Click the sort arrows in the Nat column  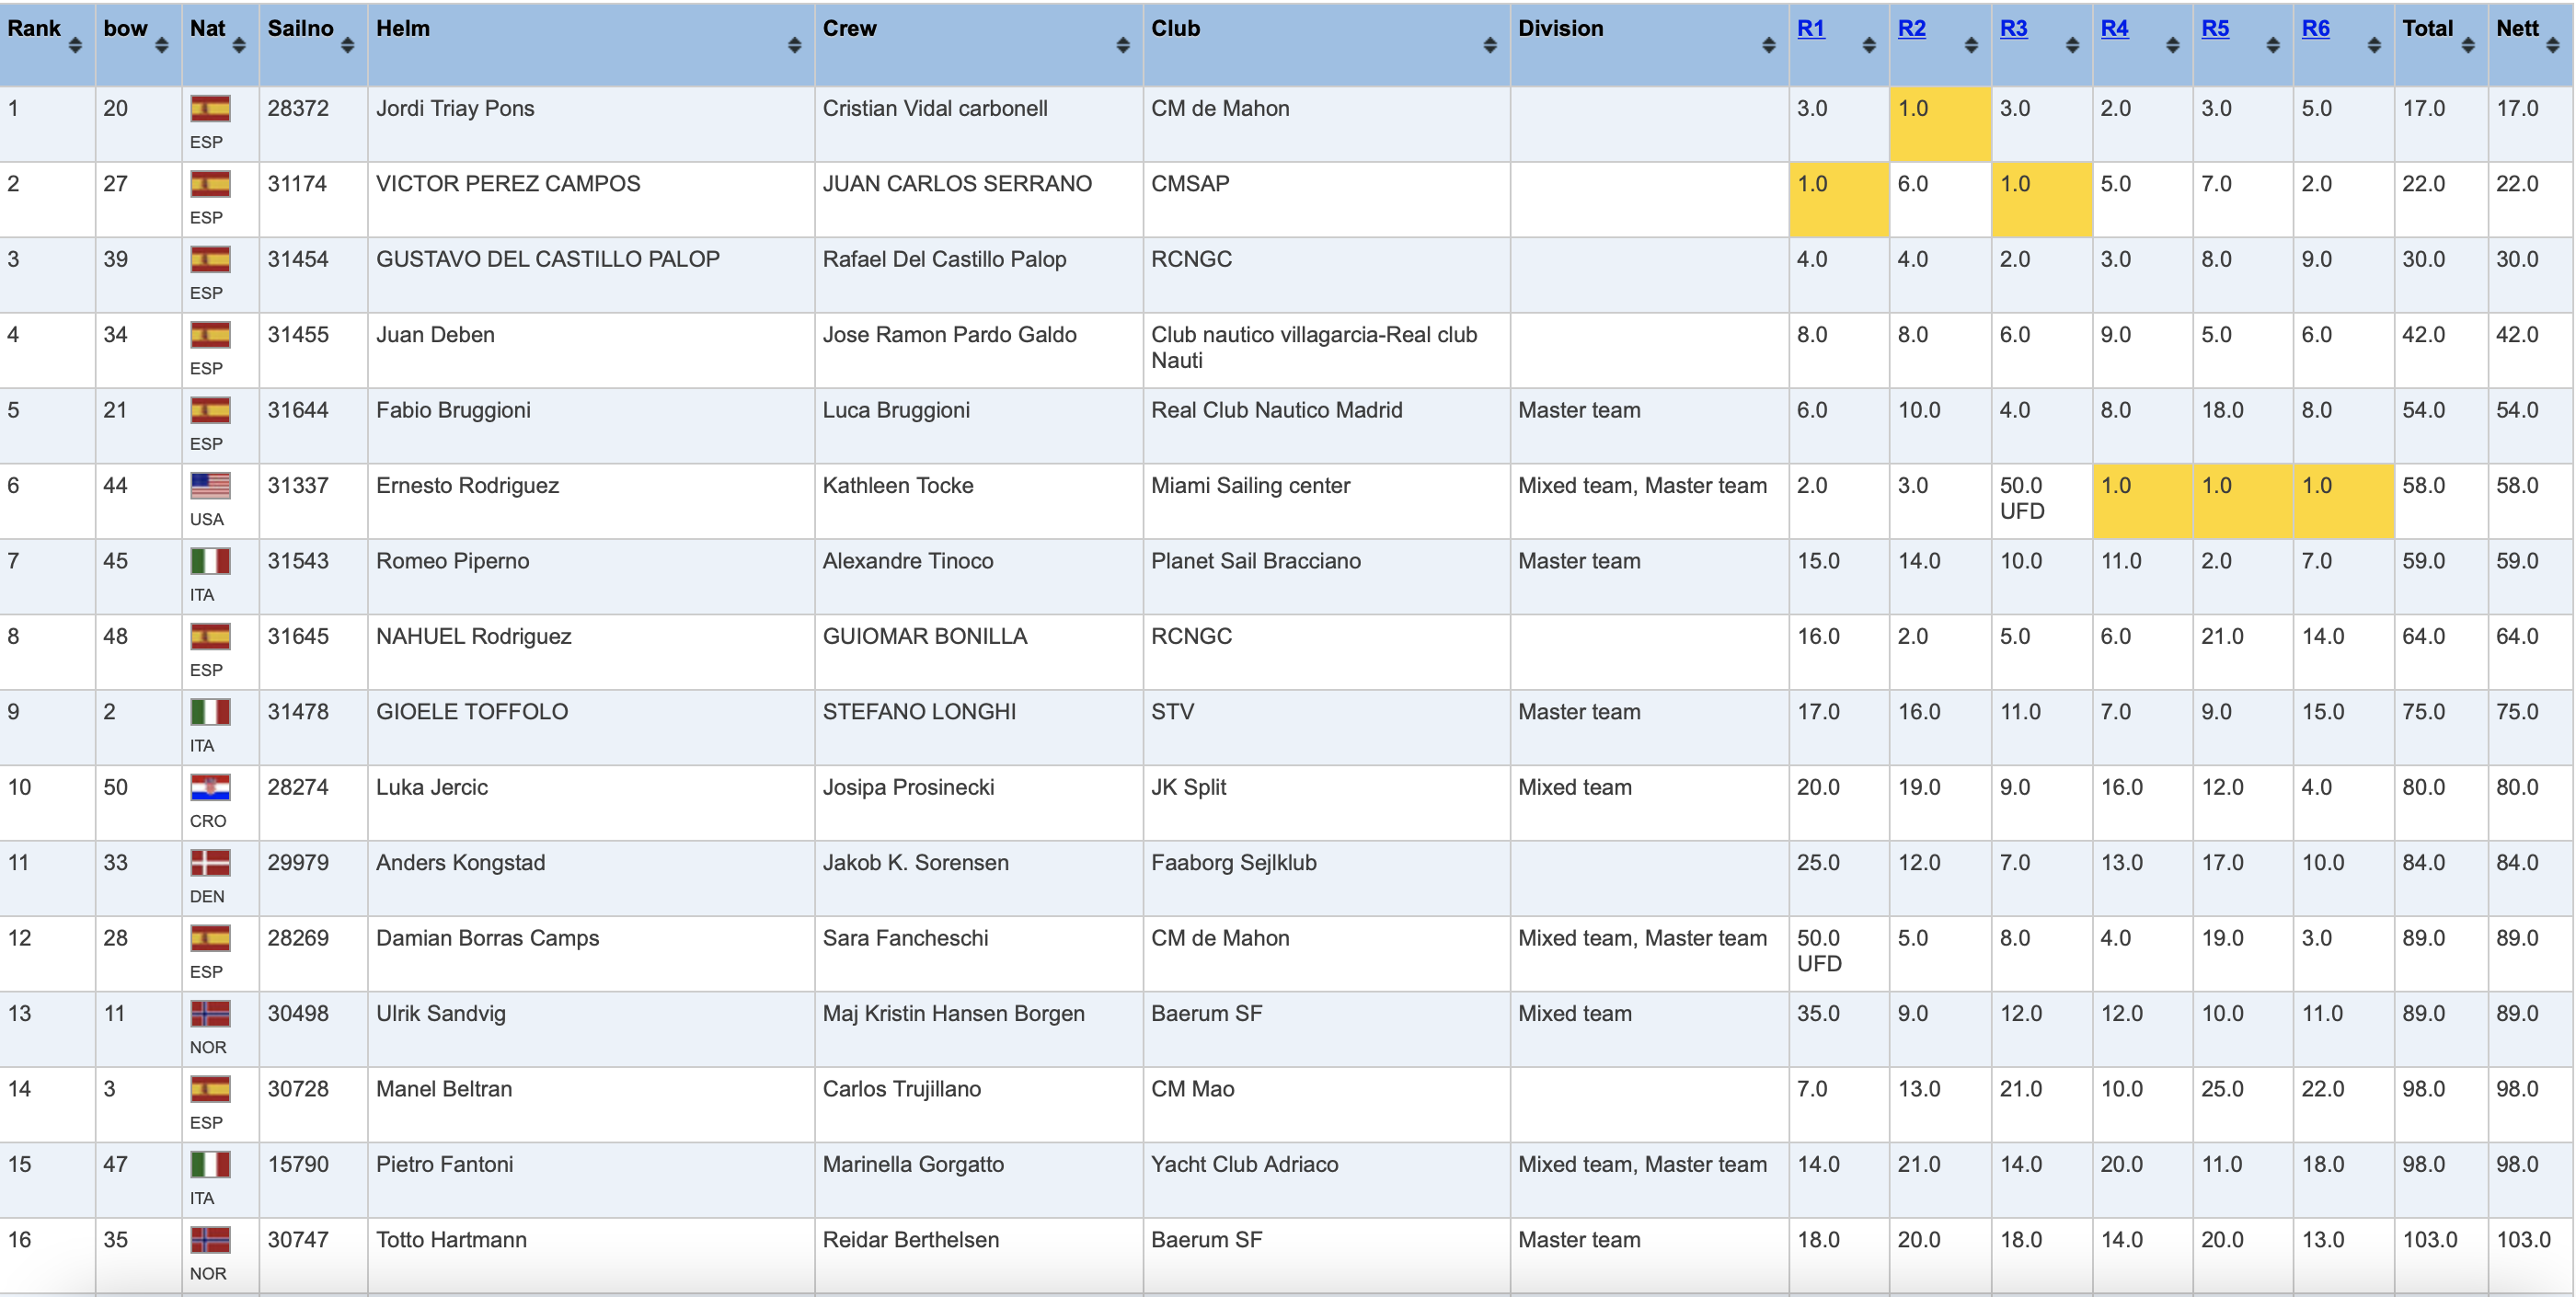click(239, 45)
